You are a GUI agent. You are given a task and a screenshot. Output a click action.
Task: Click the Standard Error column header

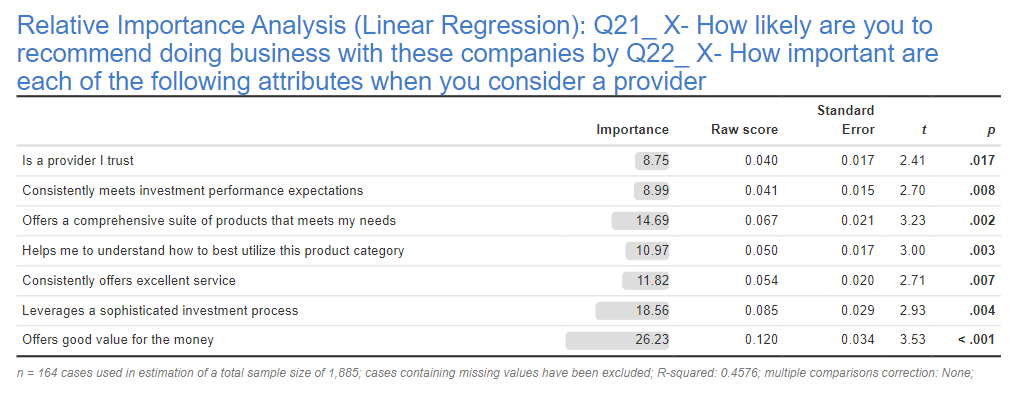click(x=846, y=120)
